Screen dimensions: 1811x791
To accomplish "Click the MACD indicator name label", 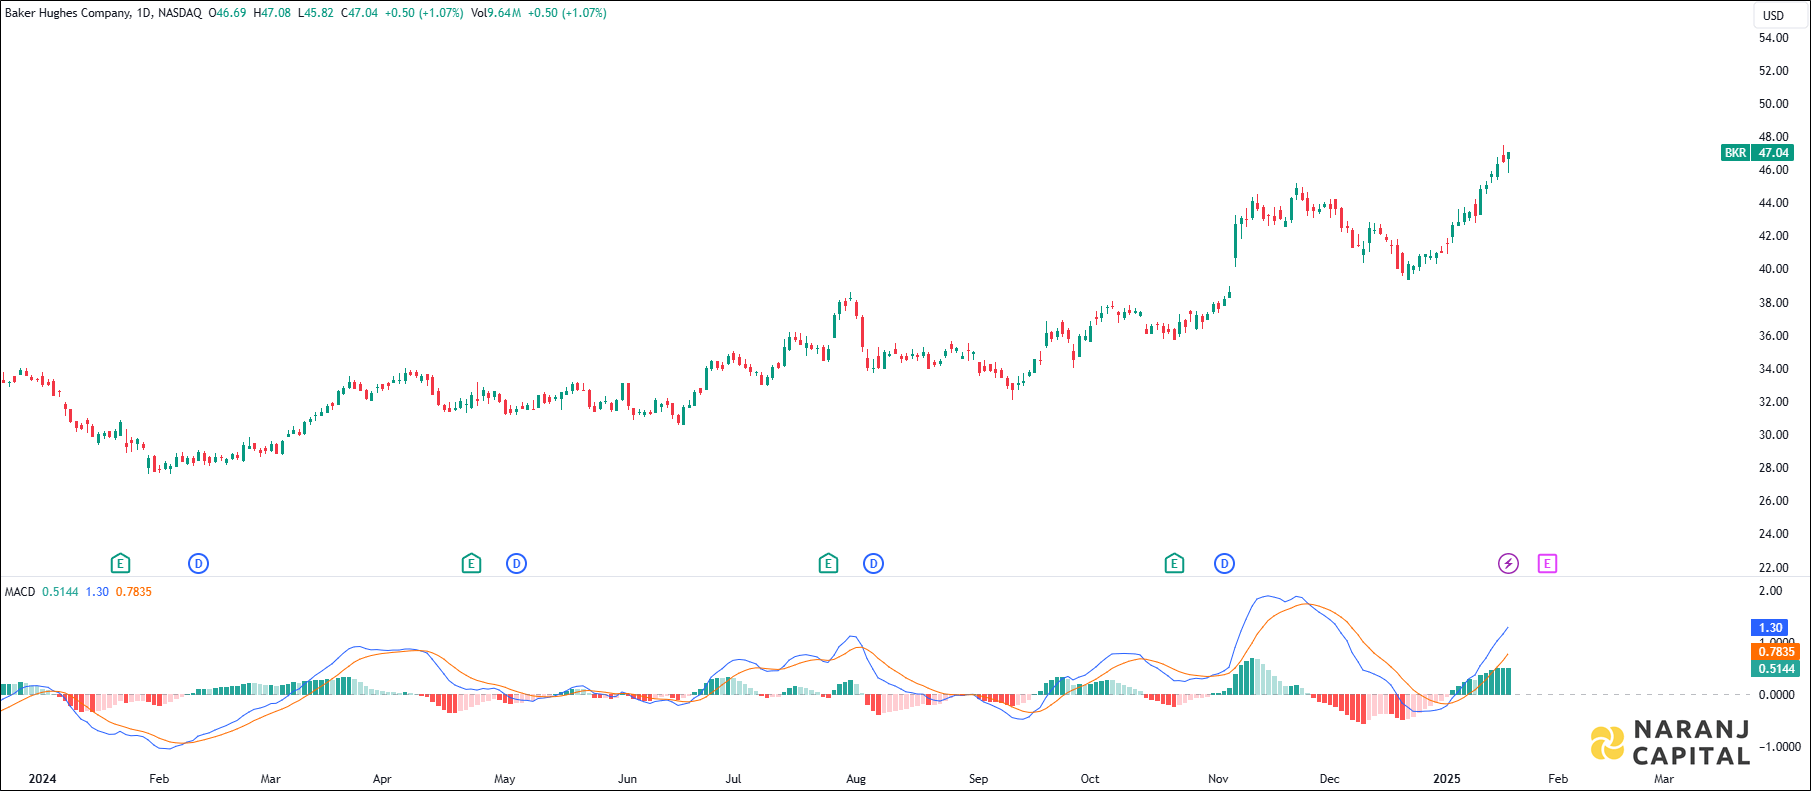I will click(20, 592).
